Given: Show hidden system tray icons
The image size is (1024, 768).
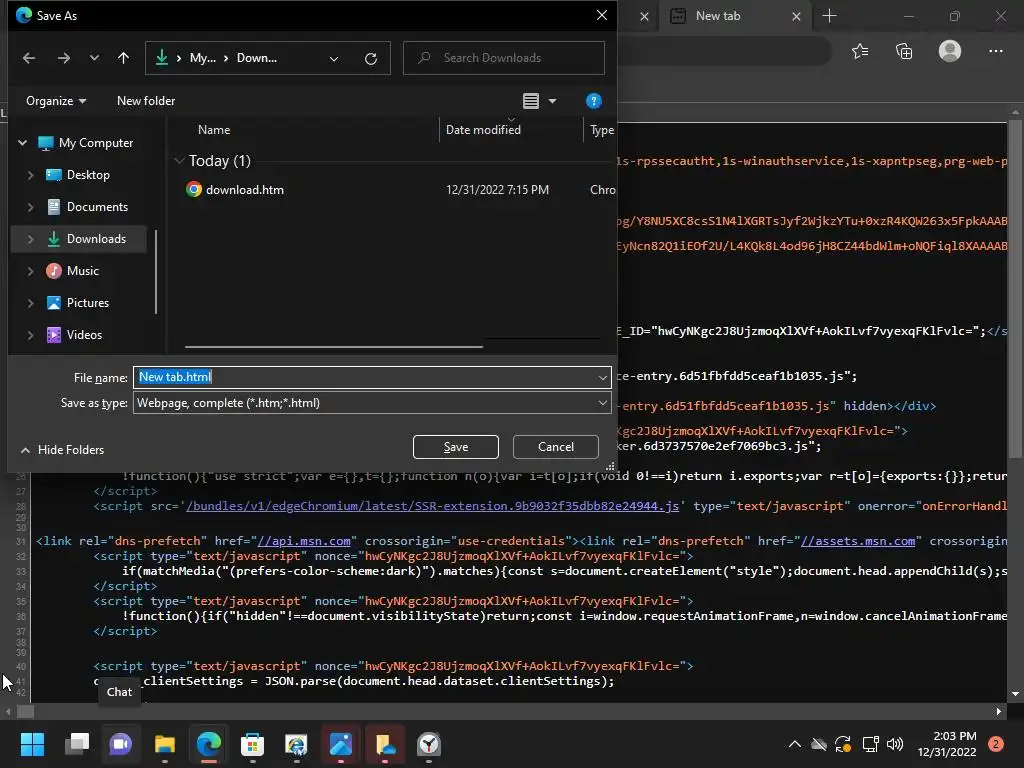Looking at the screenshot, I should (795, 744).
